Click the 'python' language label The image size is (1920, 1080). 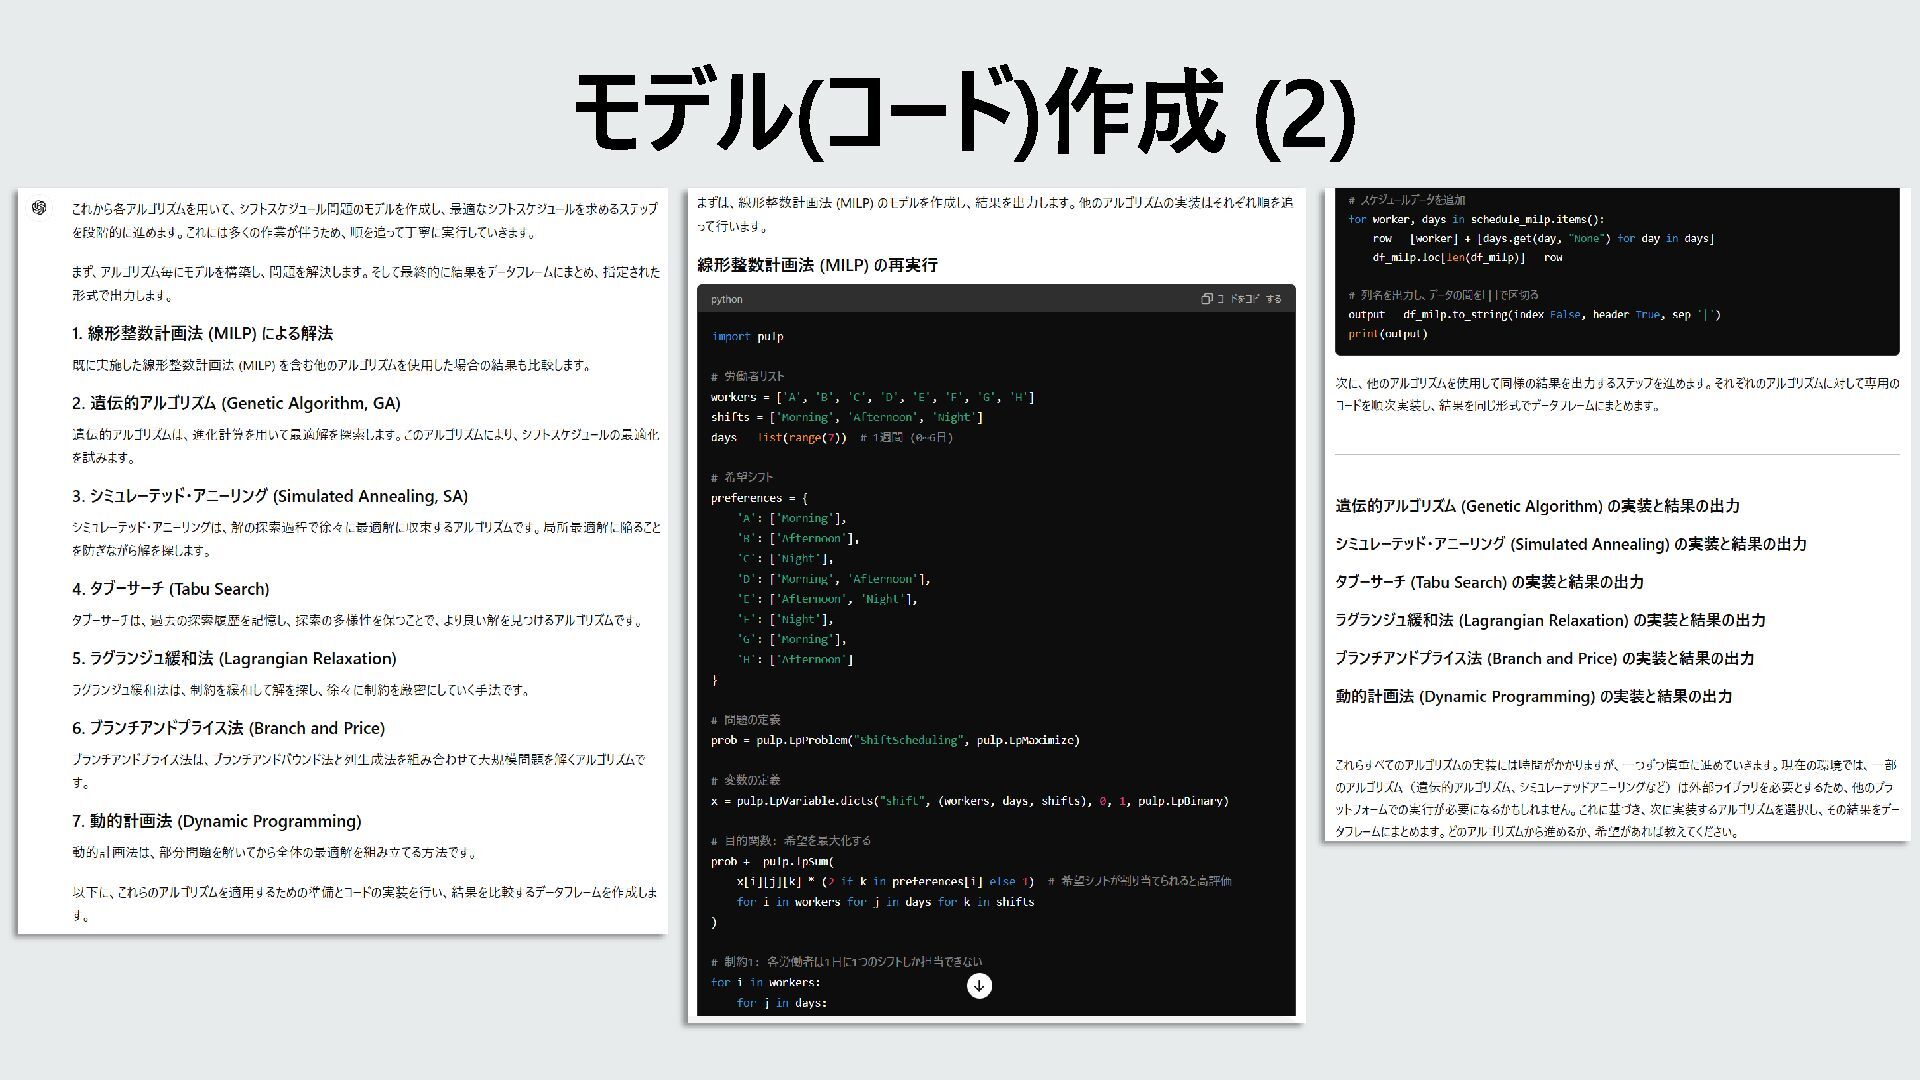[727, 300]
